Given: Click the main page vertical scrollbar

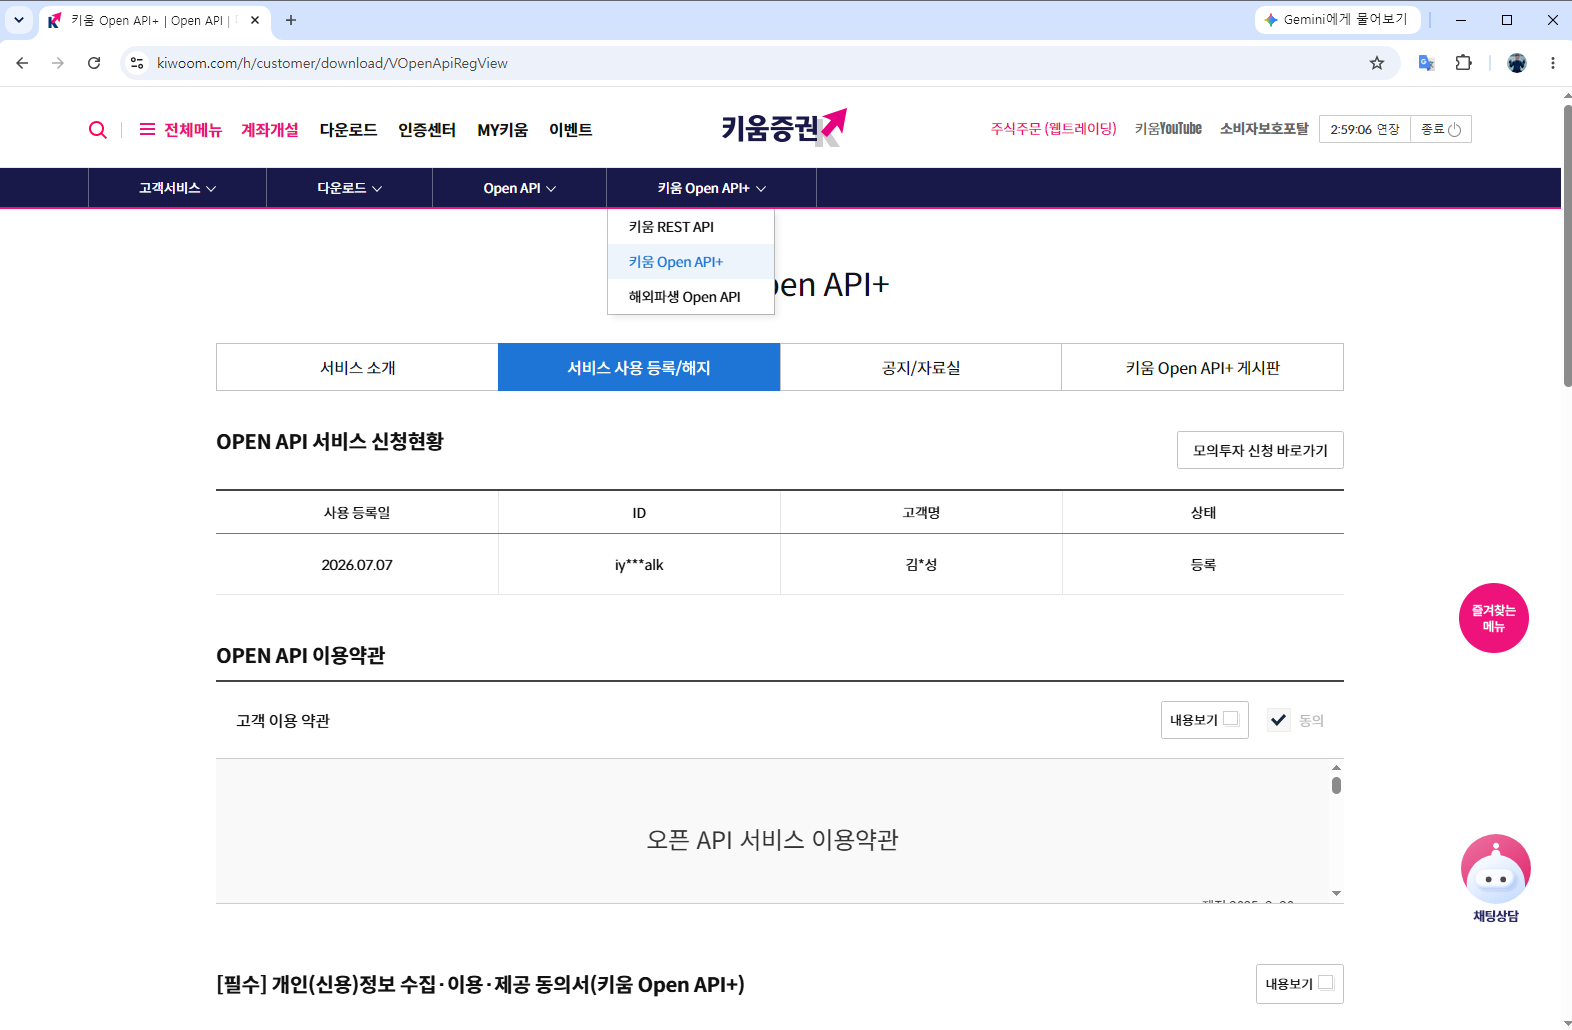Looking at the screenshot, I should [1566, 245].
